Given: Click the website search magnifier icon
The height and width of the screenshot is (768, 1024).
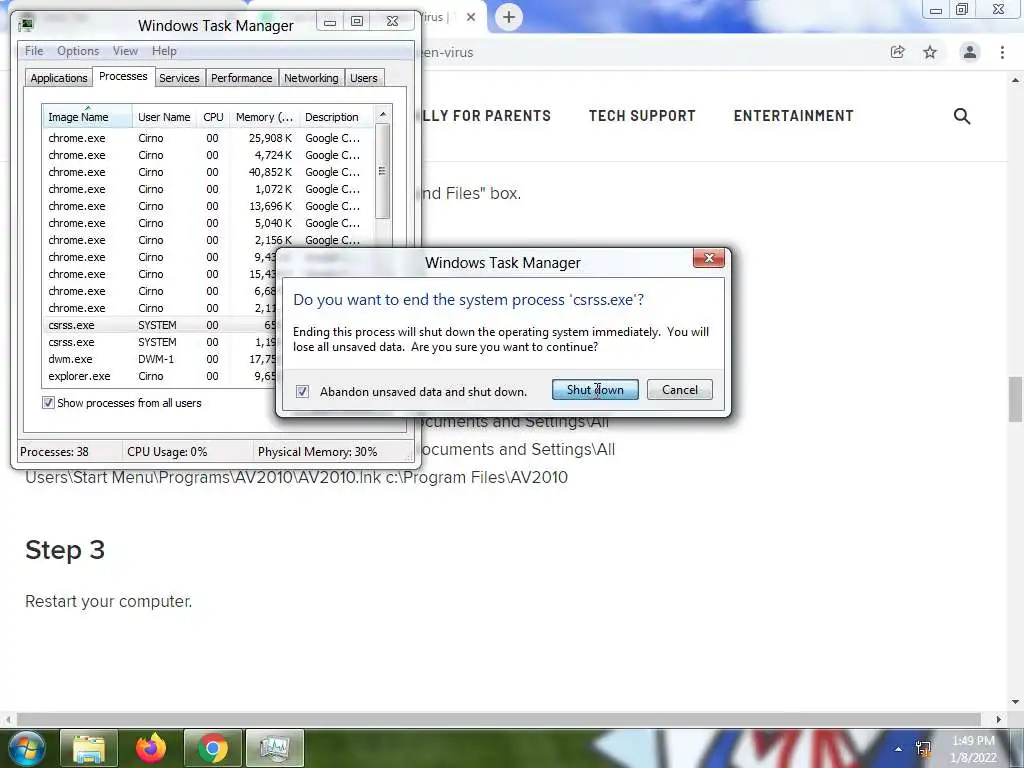Looking at the screenshot, I should (x=961, y=116).
